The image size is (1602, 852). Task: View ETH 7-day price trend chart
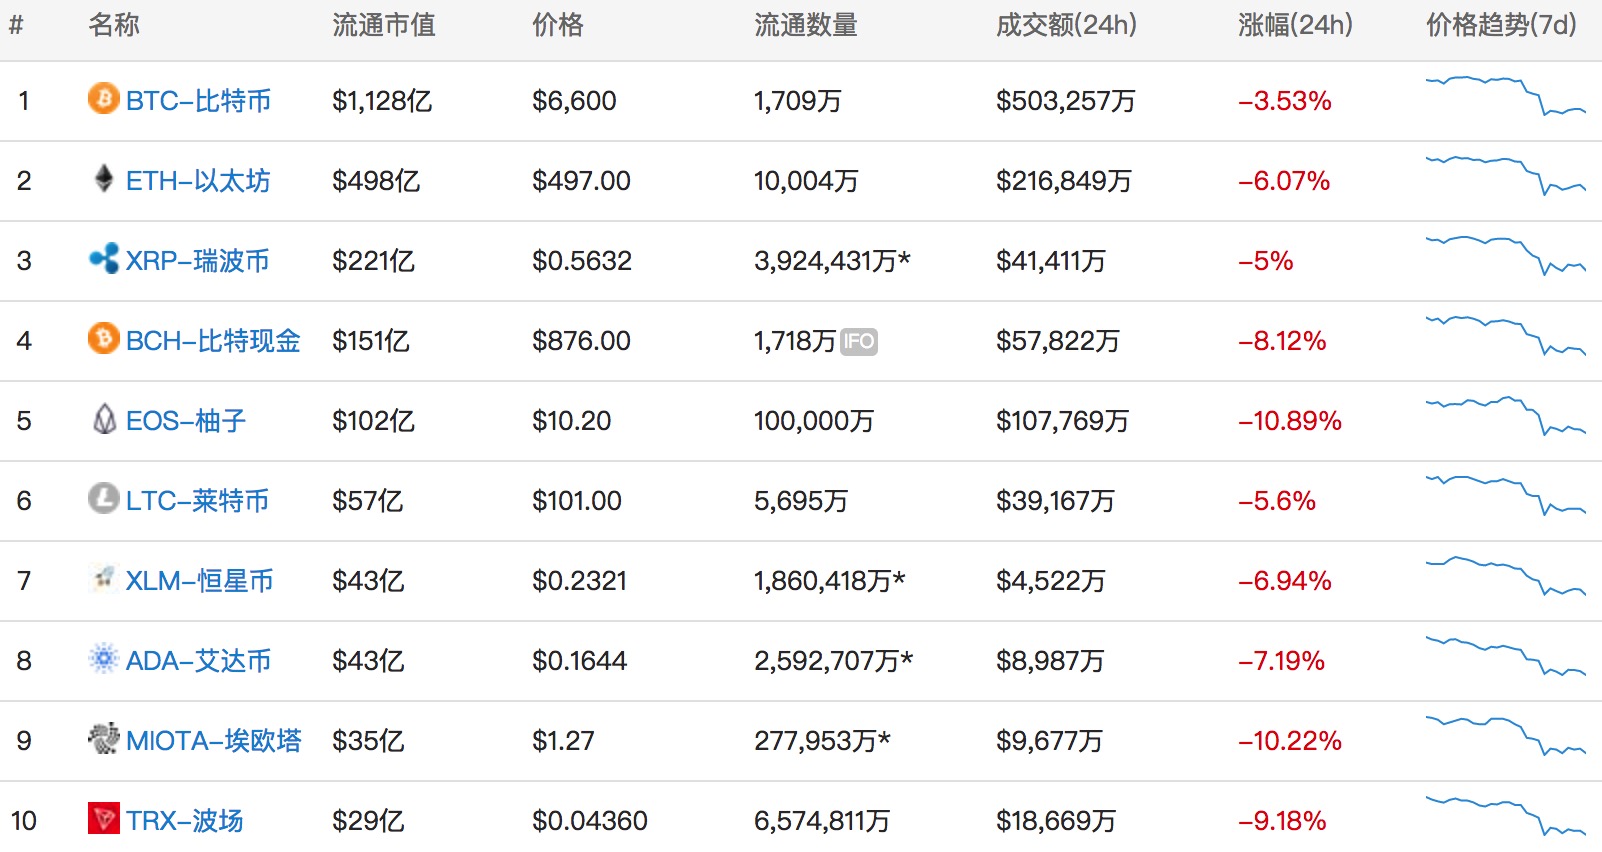1506,174
